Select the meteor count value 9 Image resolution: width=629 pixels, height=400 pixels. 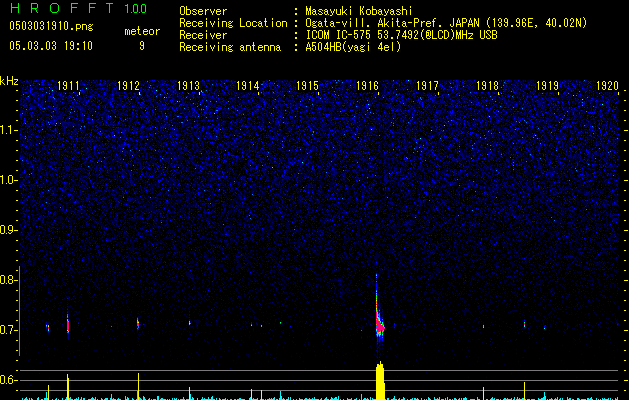pos(141,46)
